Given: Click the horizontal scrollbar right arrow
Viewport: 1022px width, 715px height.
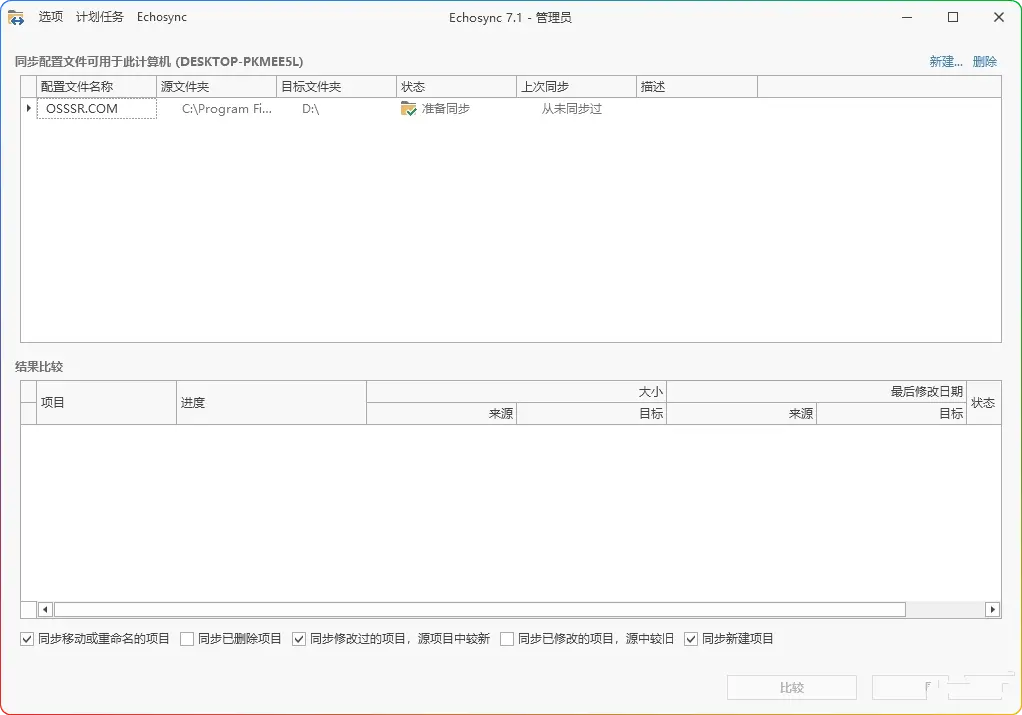Looking at the screenshot, I should tap(992, 609).
